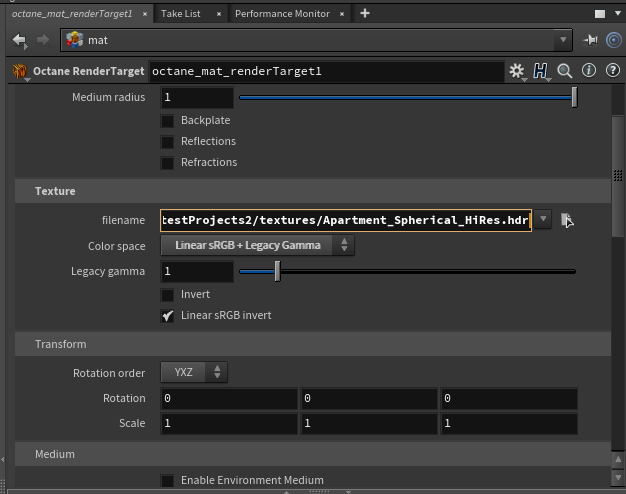The width and height of the screenshot is (626, 494).
Task: Go back with the left arrow
Action: pos(19,40)
